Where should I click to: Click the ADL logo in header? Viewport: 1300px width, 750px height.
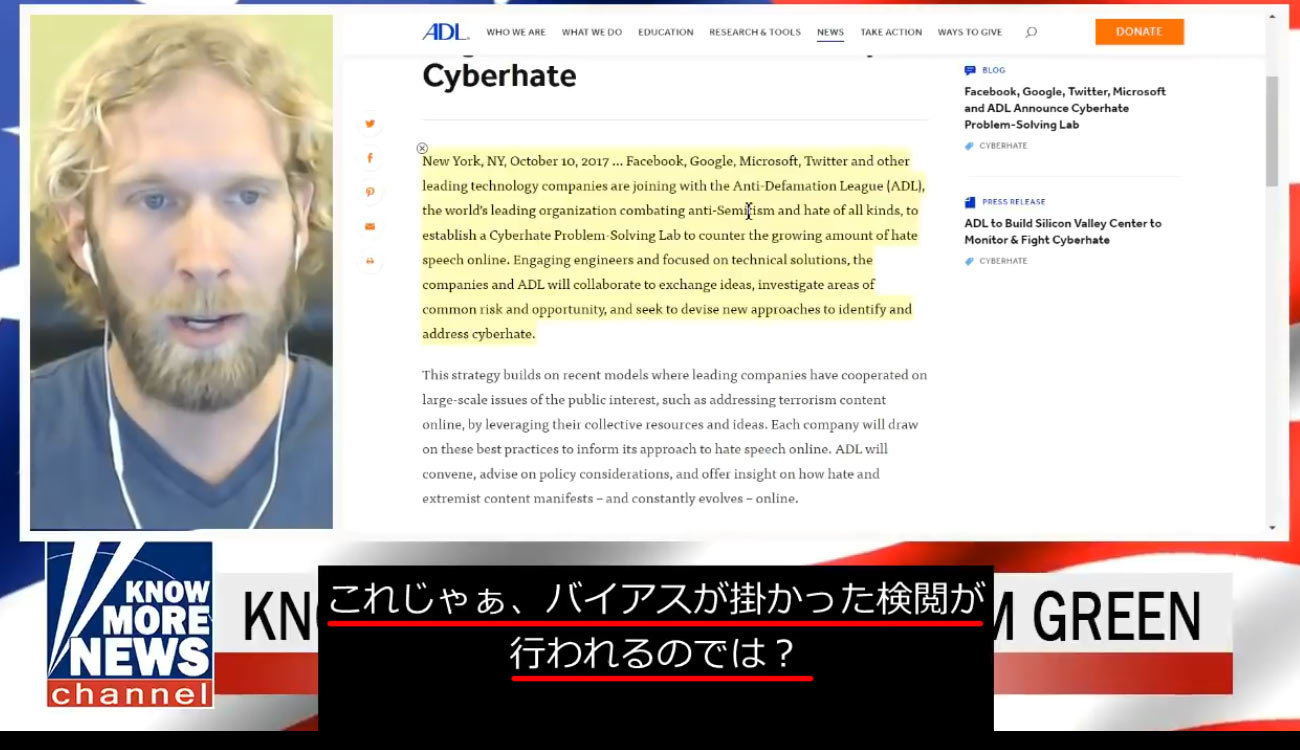[445, 32]
